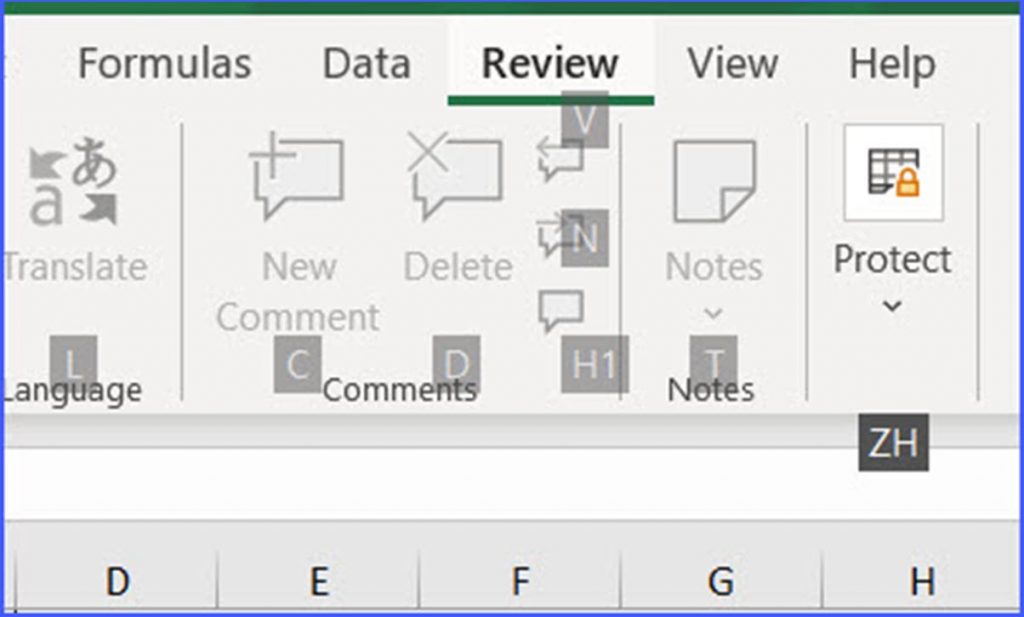Select the Data ribbon tab

[366, 62]
